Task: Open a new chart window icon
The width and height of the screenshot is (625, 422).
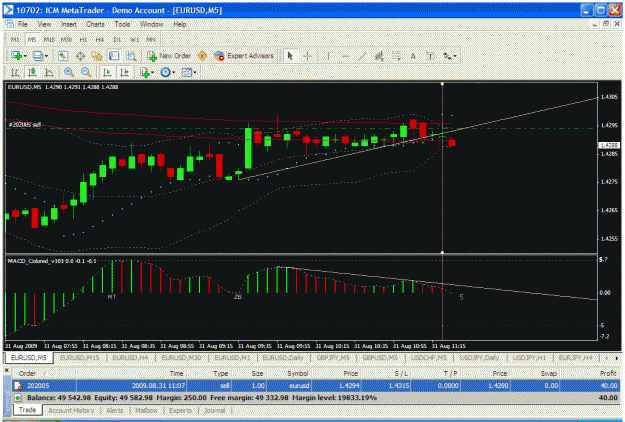Action: coord(16,56)
